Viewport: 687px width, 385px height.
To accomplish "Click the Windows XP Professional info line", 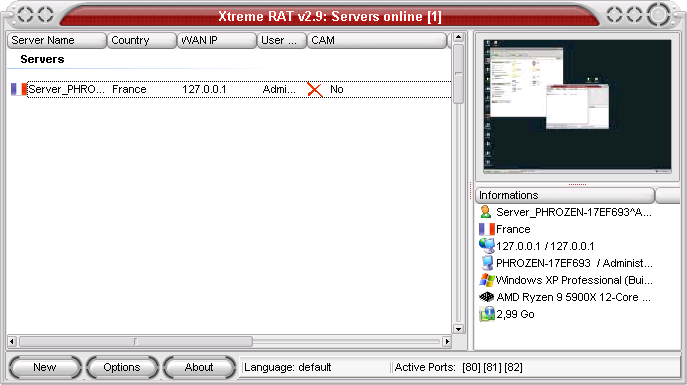I will (x=574, y=280).
